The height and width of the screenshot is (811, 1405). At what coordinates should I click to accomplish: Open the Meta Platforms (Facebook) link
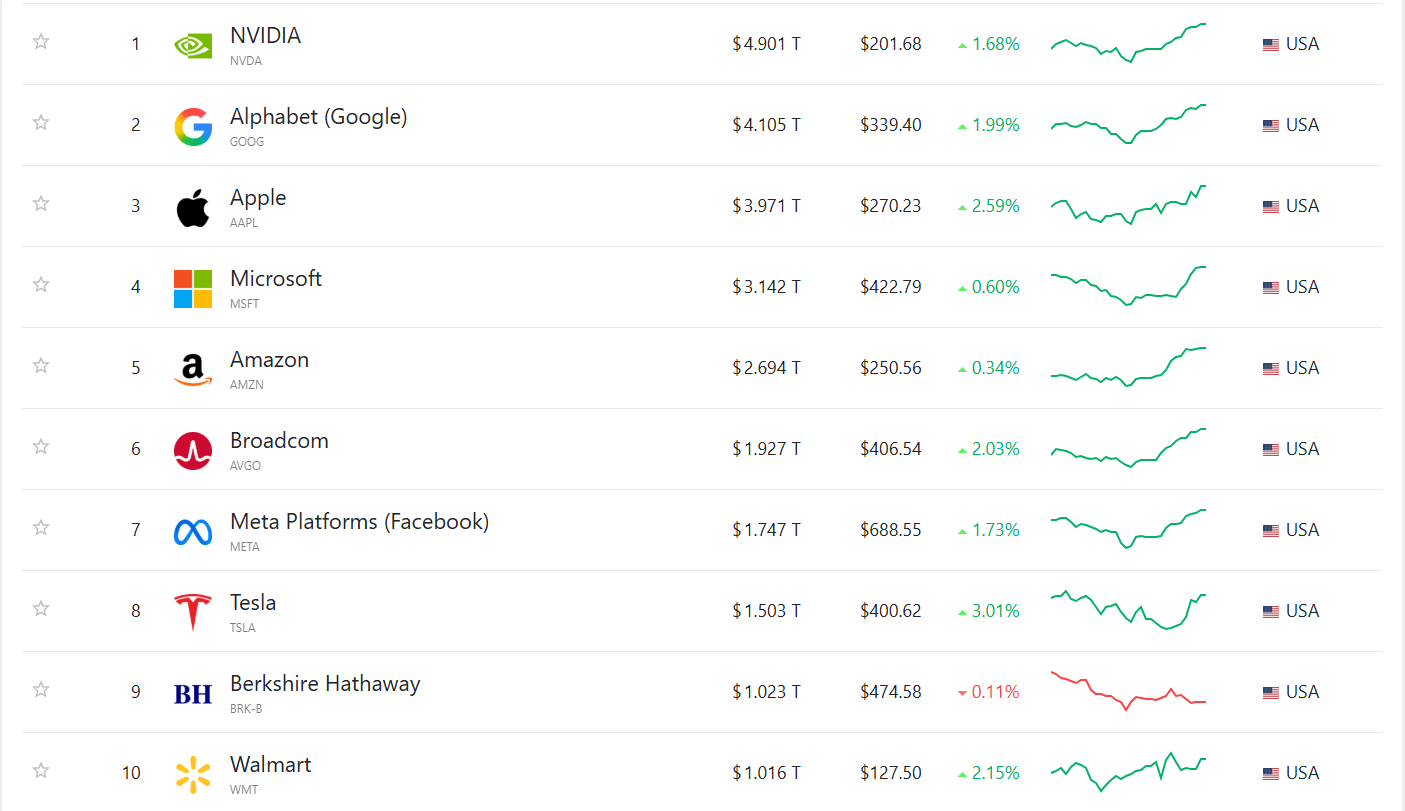click(x=359, y=521)
